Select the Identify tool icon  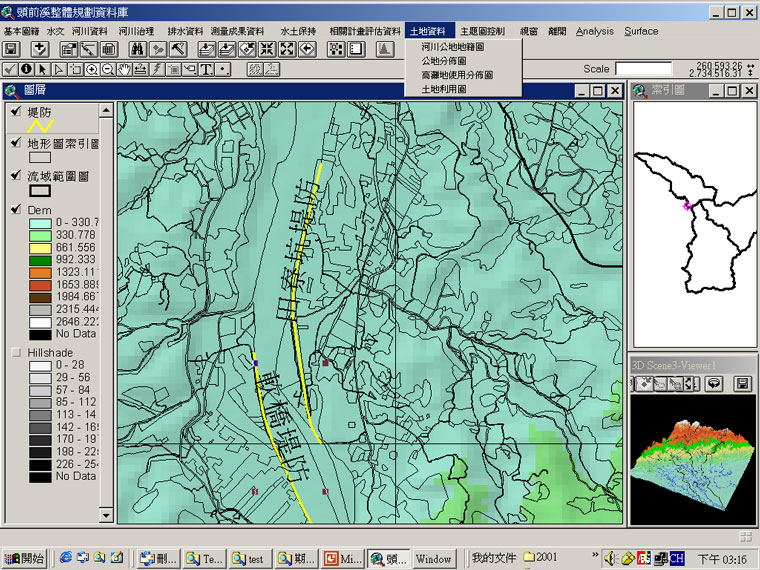click(27, 69)
